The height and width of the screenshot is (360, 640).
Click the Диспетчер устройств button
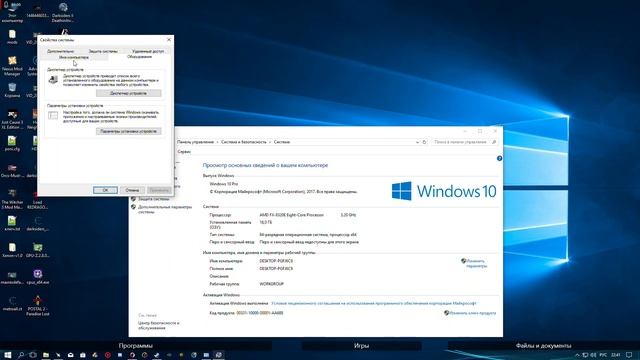[129, 93]
